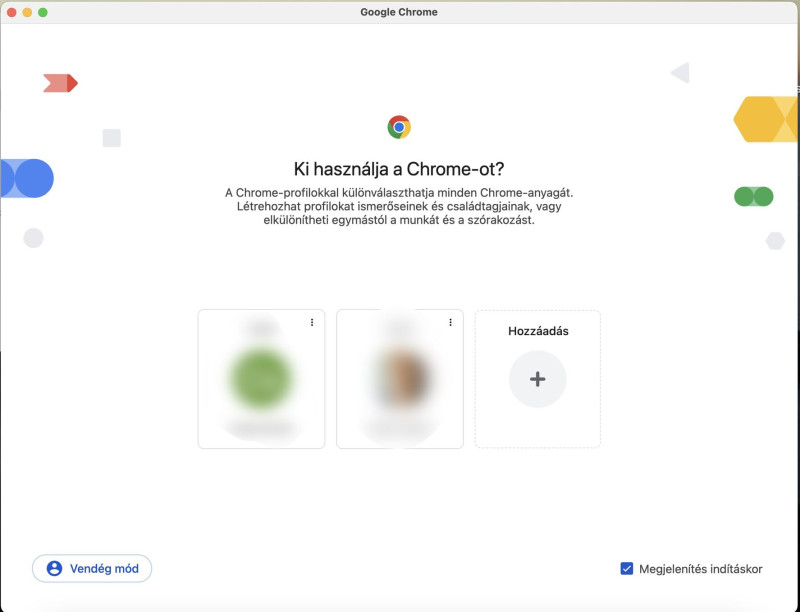Choose the profile with the photo avatar
Screen dimensions: 800x612
click(400, 379)
